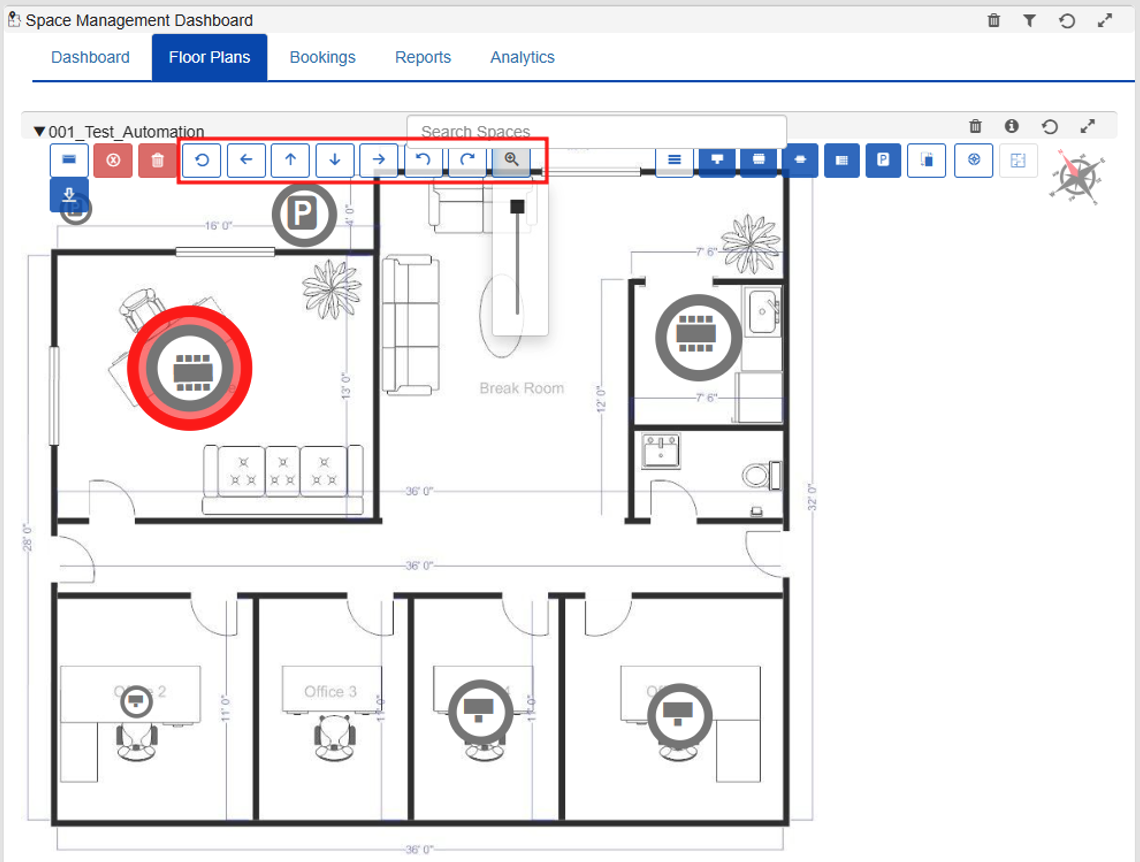Click the zoom magnifier button in toolbar
The height and width of the screenshot is (862, 1140).
[511, 160]
